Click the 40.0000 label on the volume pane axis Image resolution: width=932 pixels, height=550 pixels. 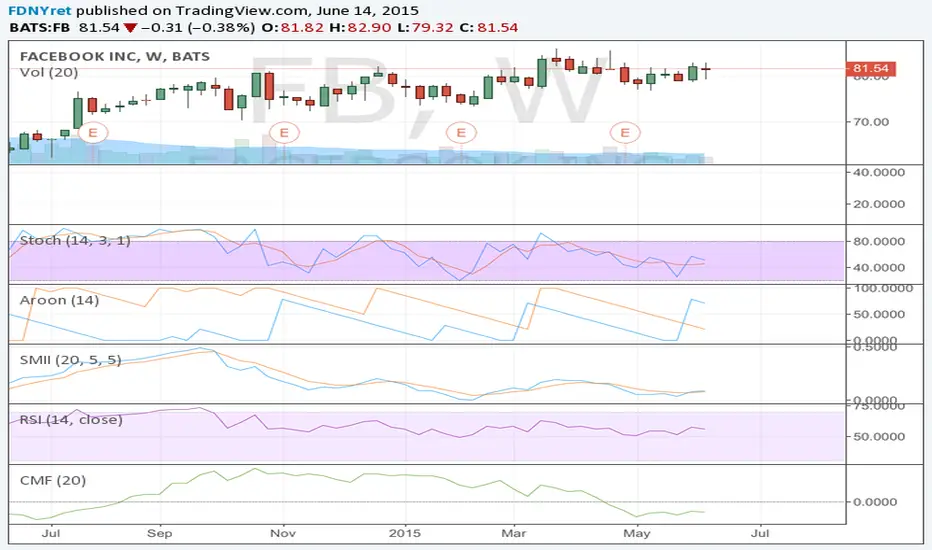(879, 172)
